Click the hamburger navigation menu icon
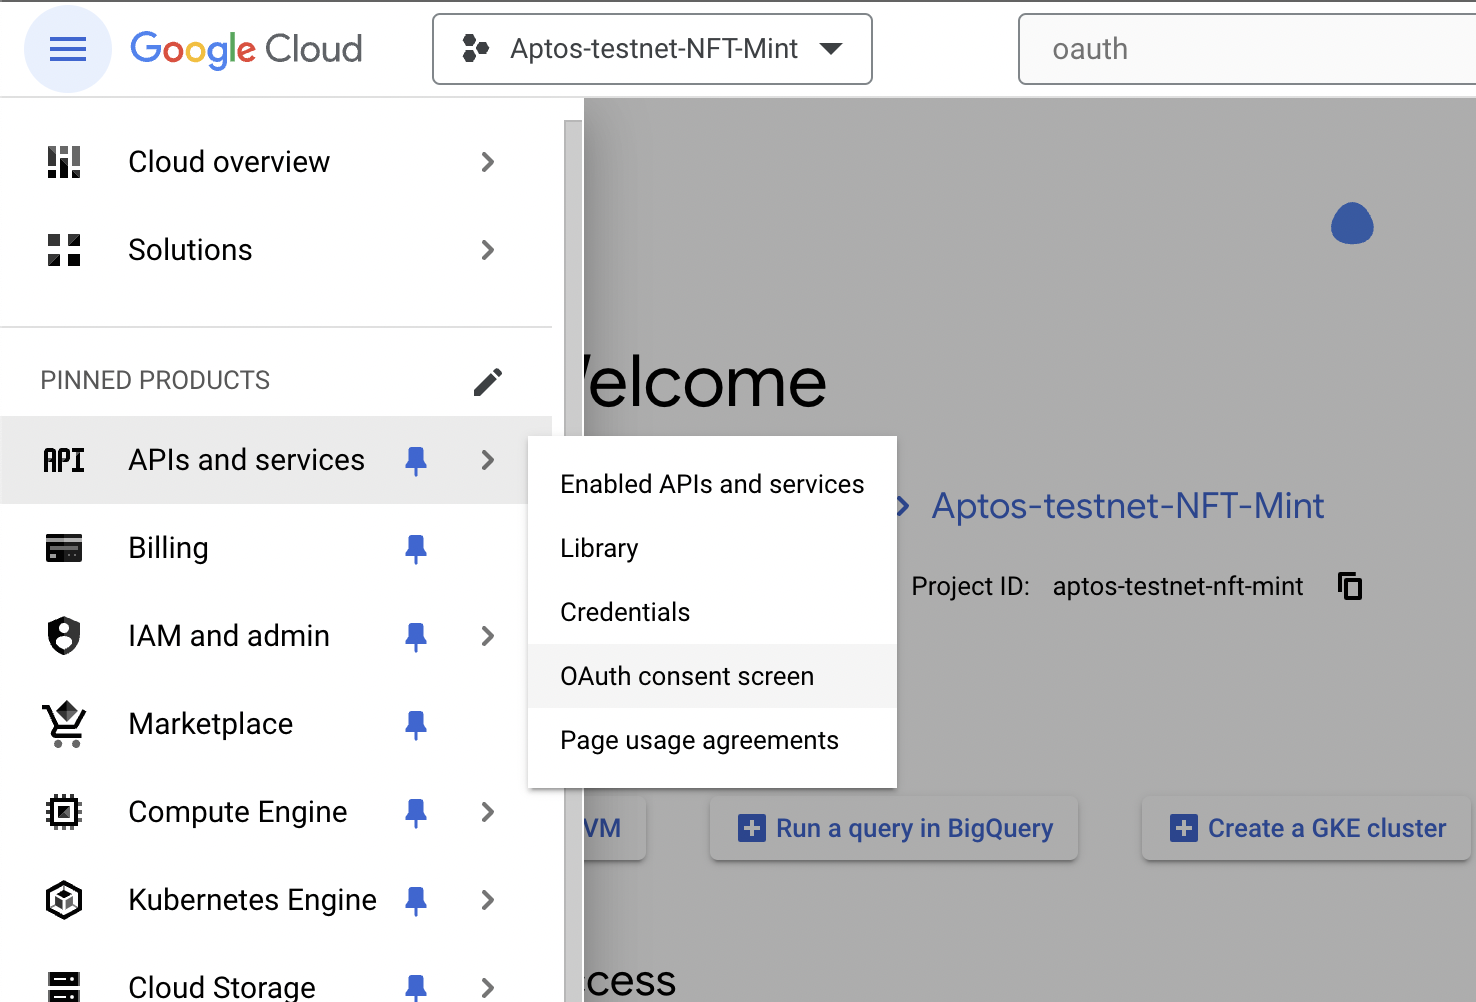 (67, 49)
